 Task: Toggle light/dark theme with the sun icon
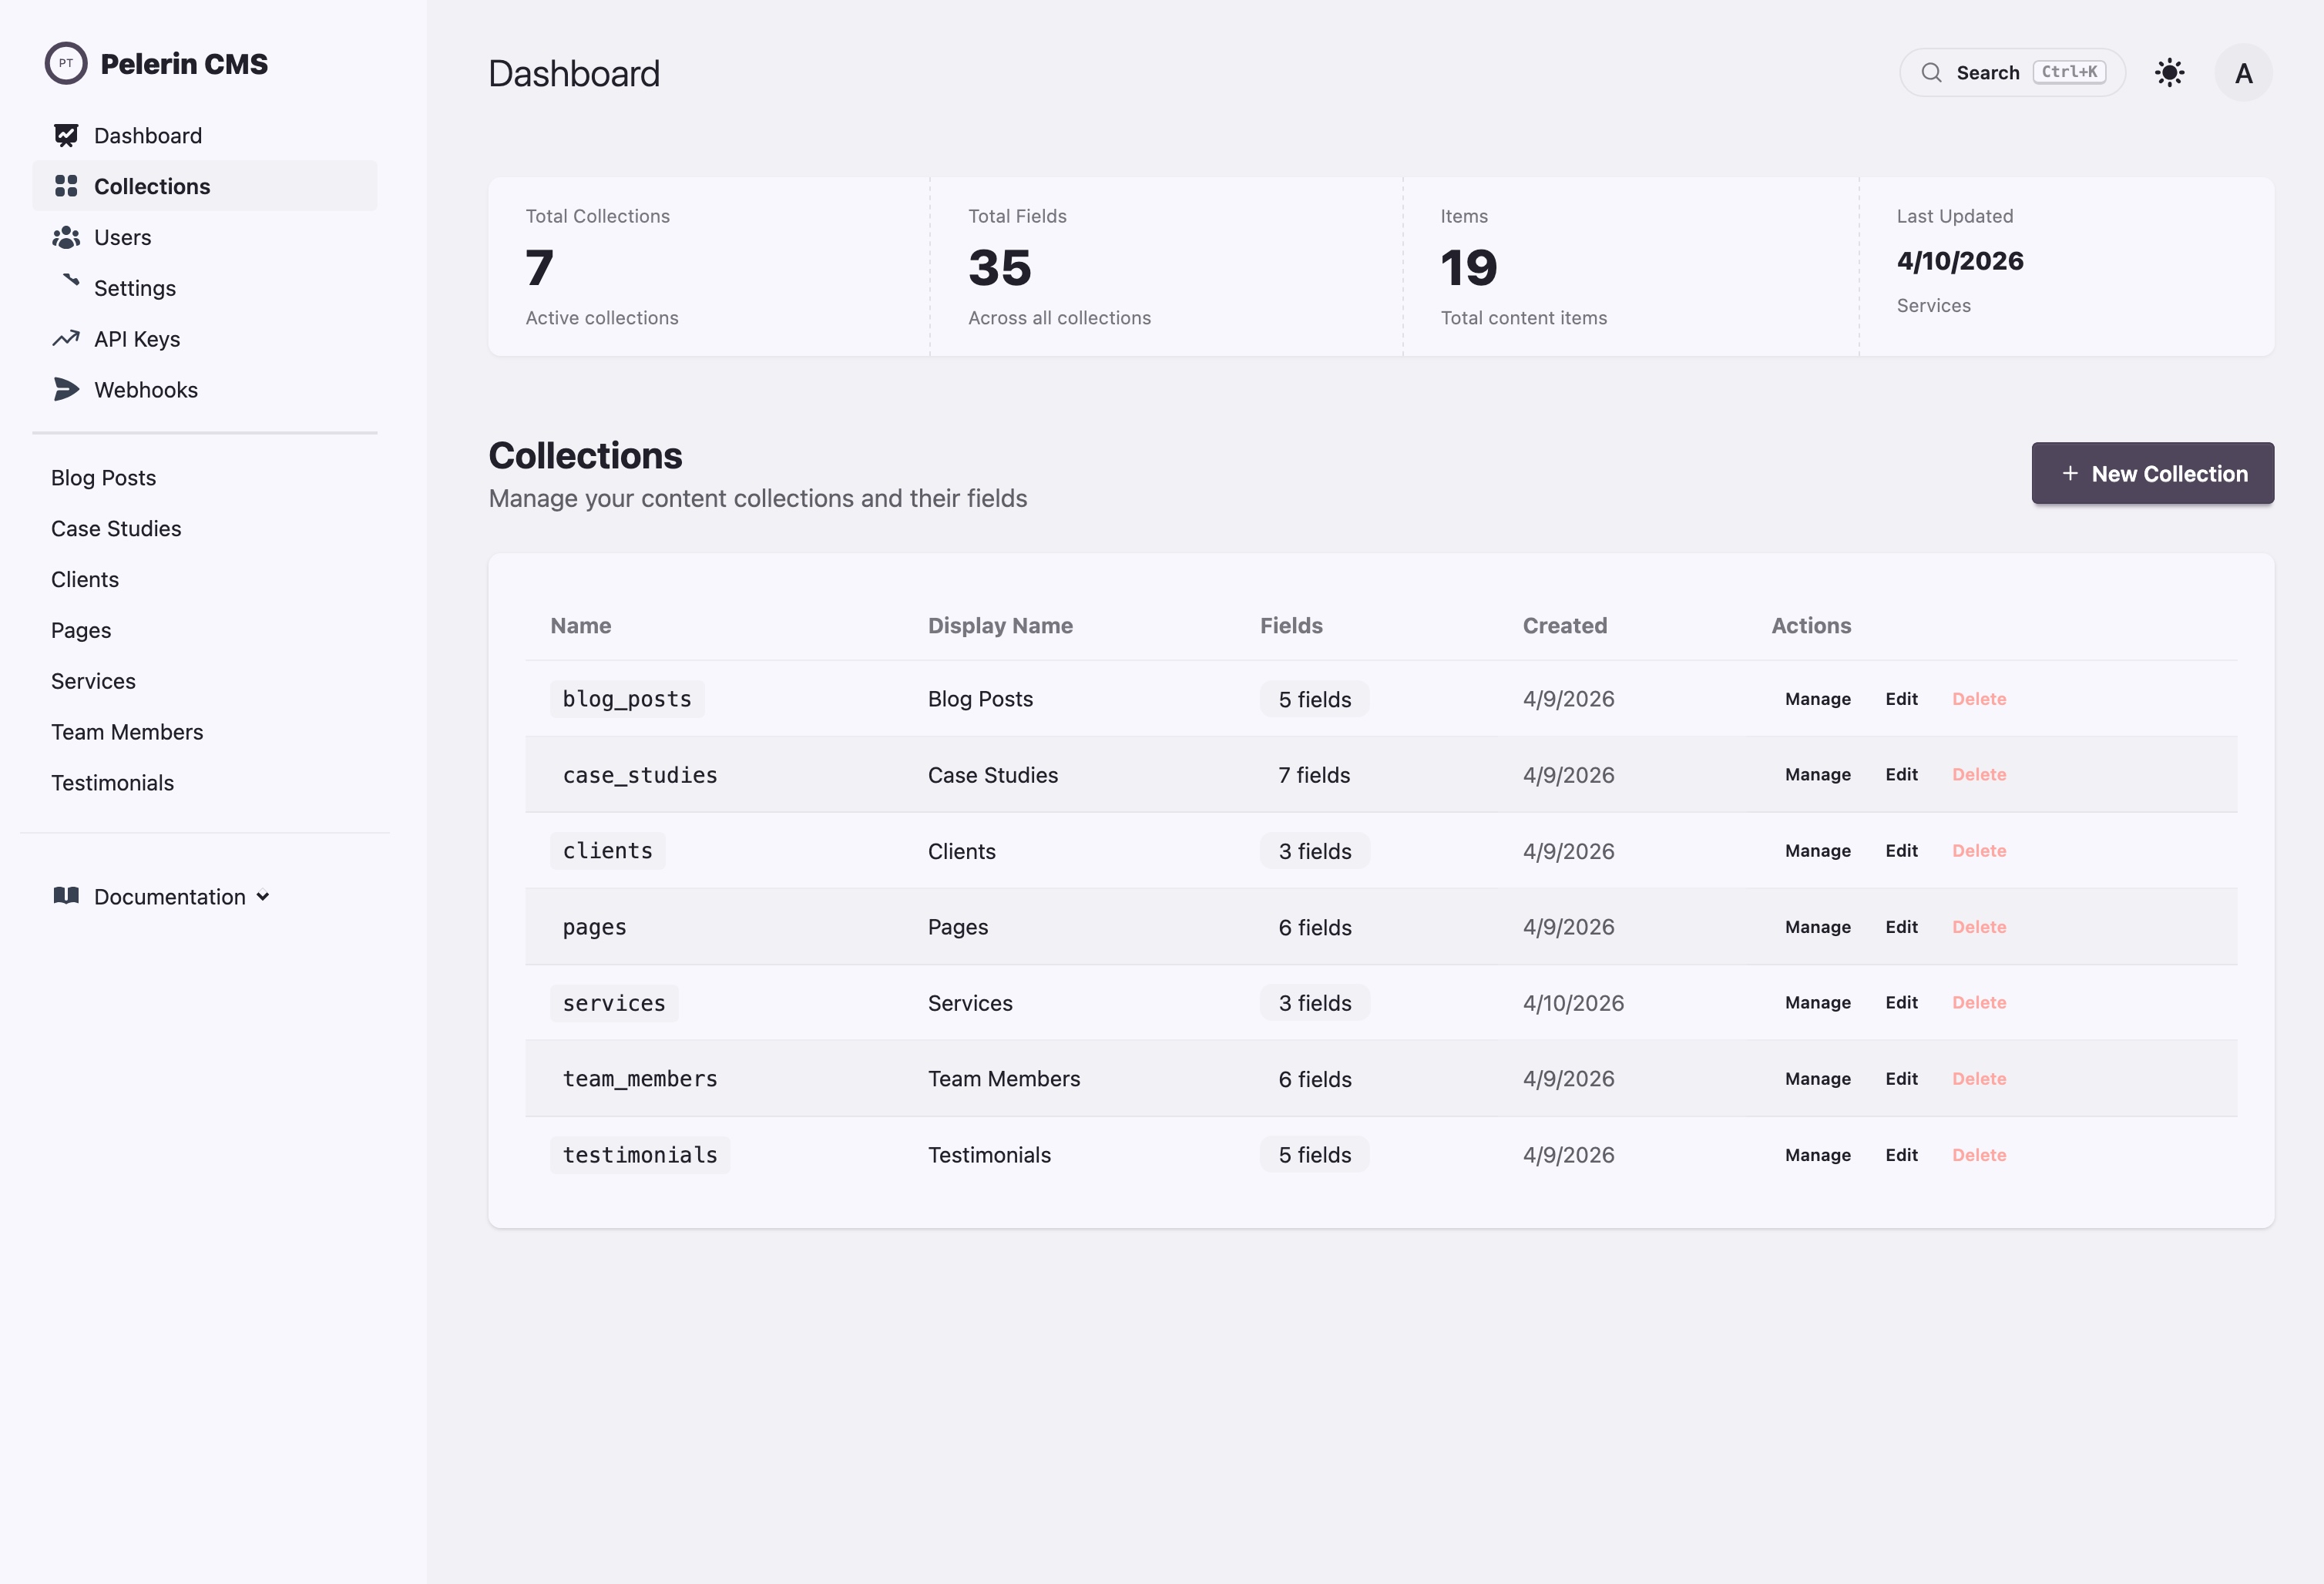(2169, 72)
